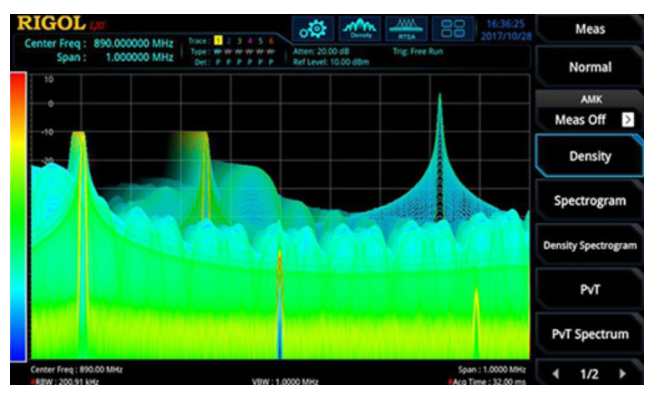Select the Density view icon
668x398 pixels.
point(360,29)
